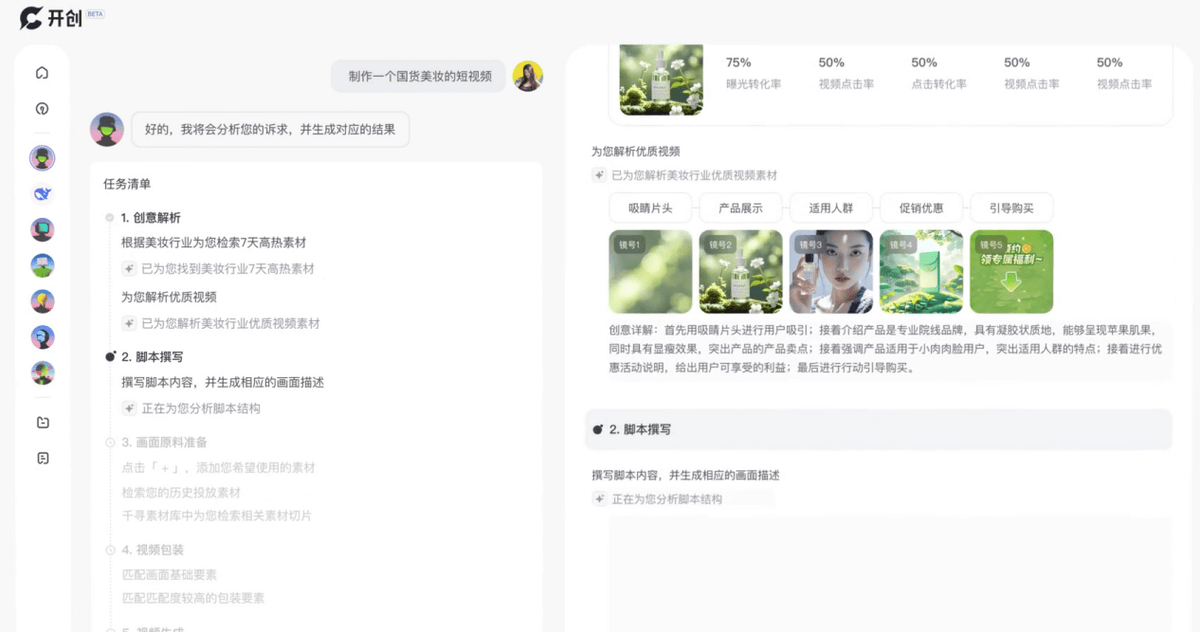The height and width of the screenshot is (632, 1200).
Task: Open the blue whale agent icon
Action: (42, 194)
